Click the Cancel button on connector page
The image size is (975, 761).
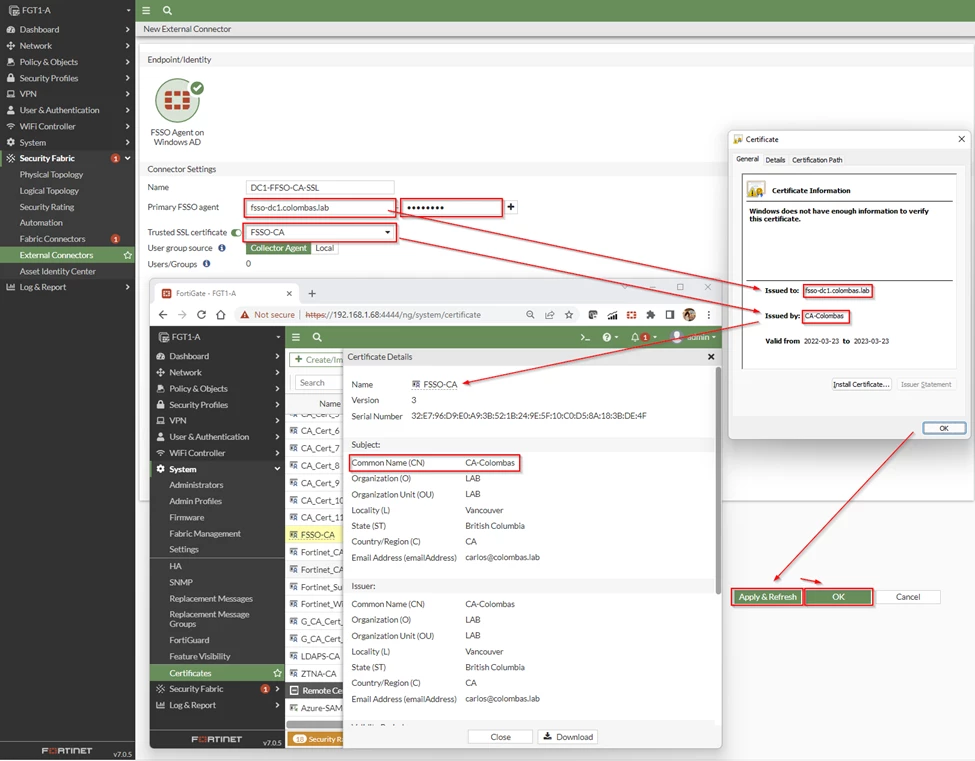(x=908, y=596)
